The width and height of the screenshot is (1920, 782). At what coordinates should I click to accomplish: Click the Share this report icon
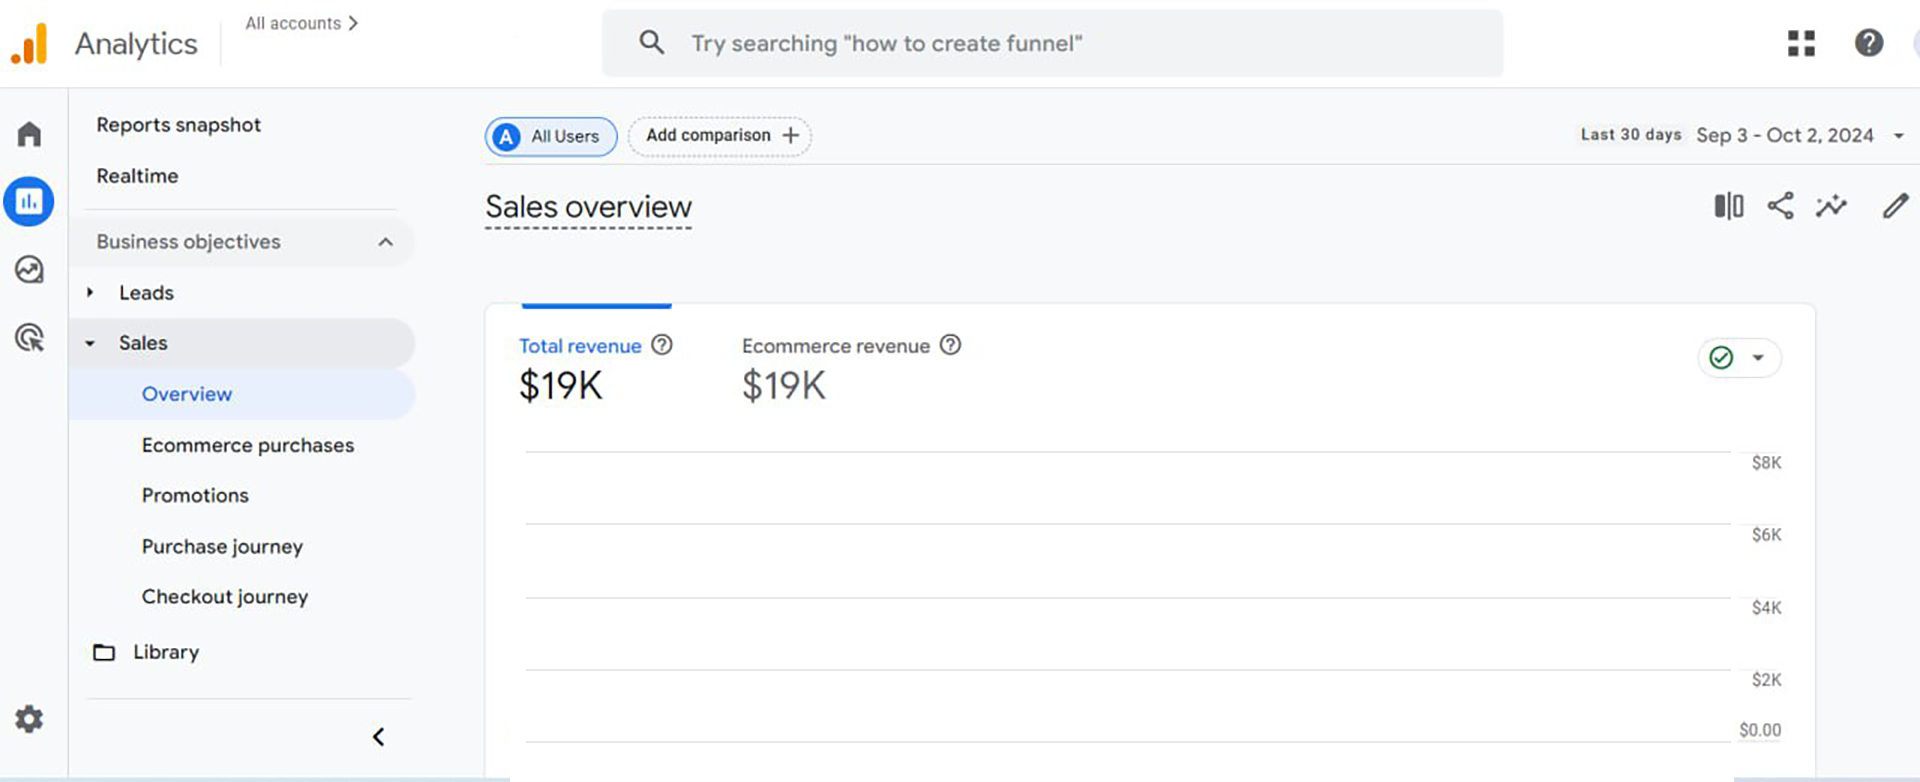[1780, 206]
